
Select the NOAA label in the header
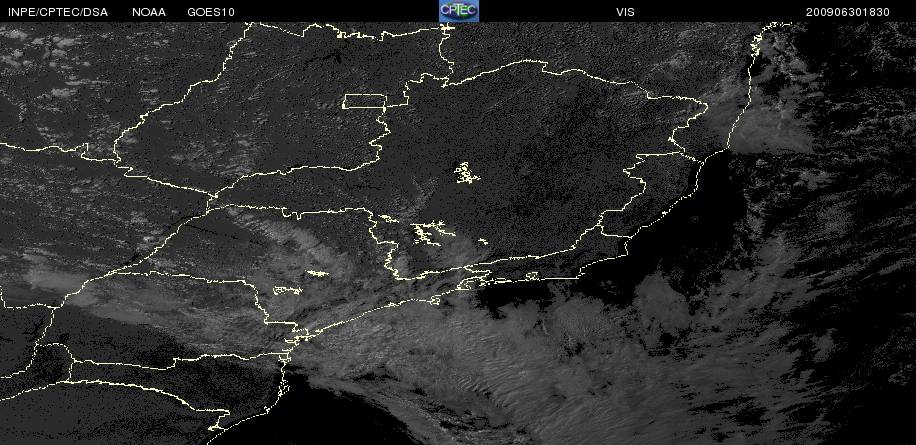pyautogui.click(x=149, y=12)
